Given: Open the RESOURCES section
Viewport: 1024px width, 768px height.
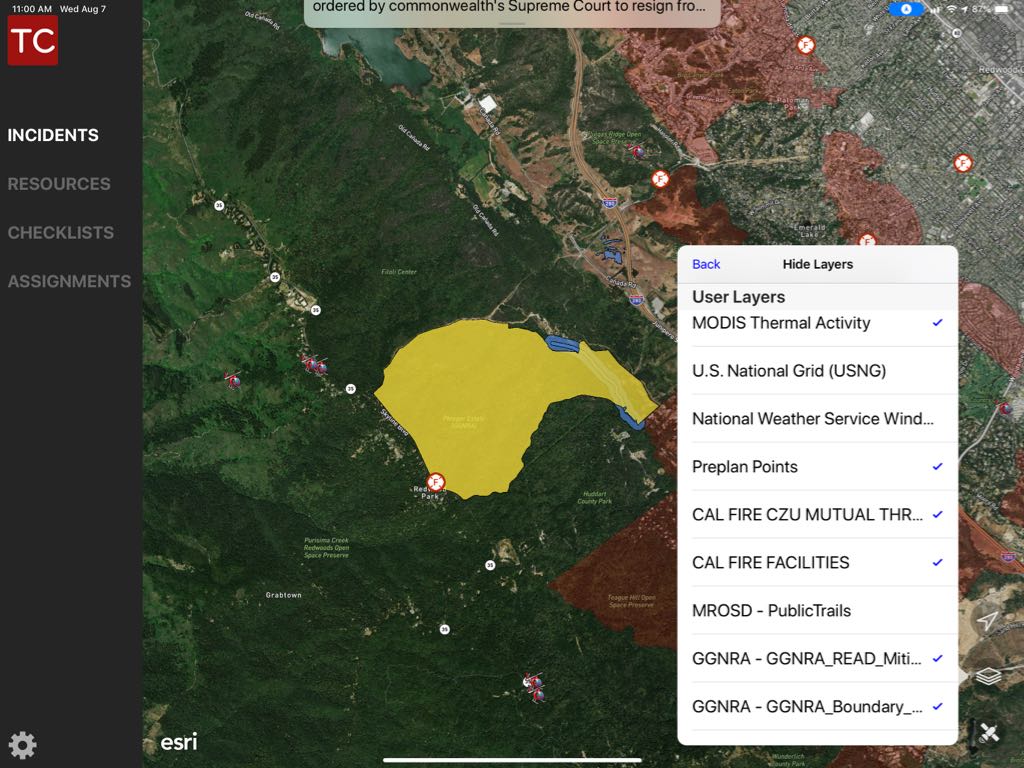Looking at the screenshot, I should point(59,184).
